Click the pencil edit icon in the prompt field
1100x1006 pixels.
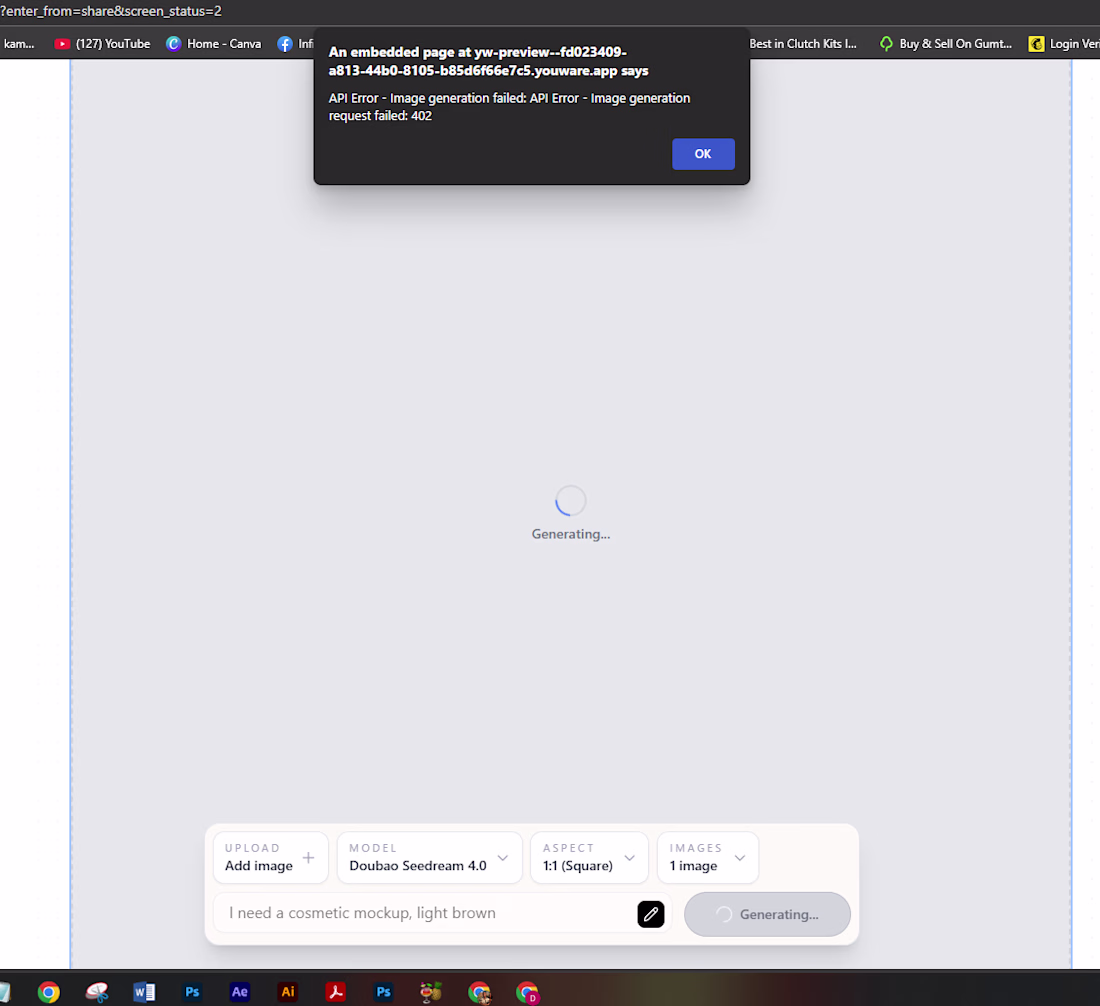click(650, 914)
